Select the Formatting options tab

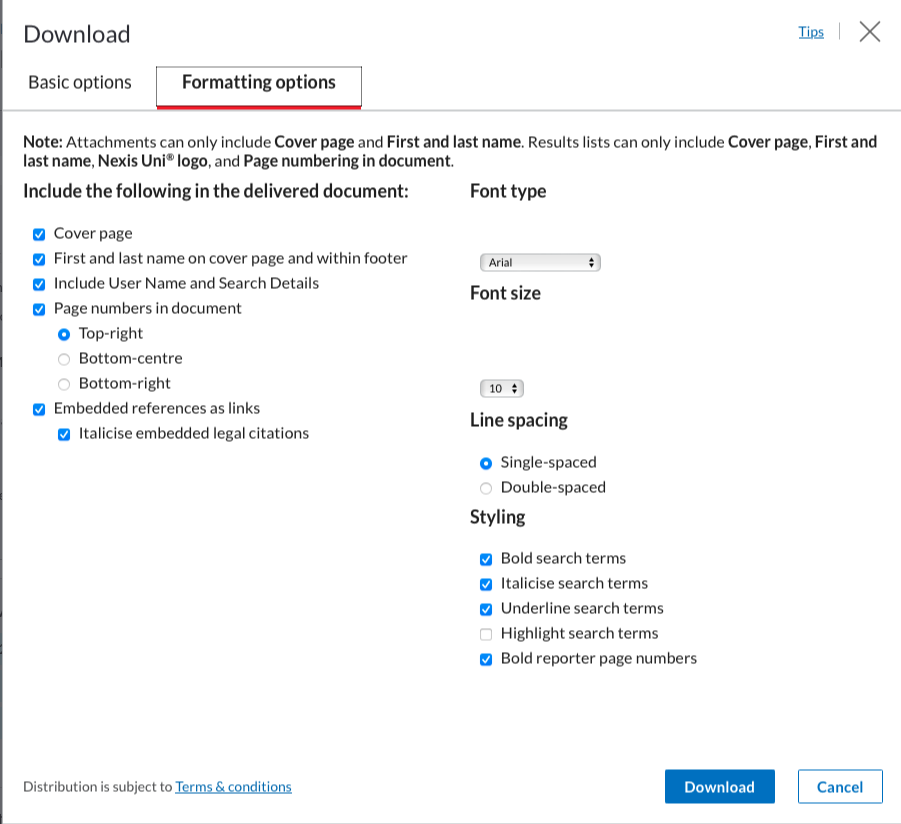coord(259,83)
